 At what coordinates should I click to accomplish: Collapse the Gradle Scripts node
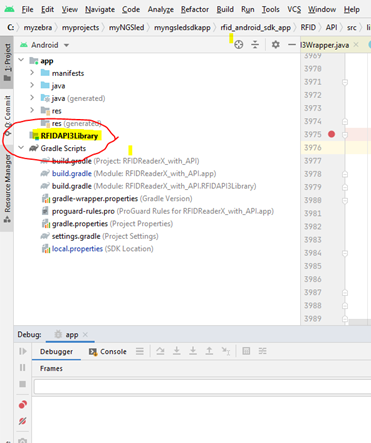coord(21,148)
